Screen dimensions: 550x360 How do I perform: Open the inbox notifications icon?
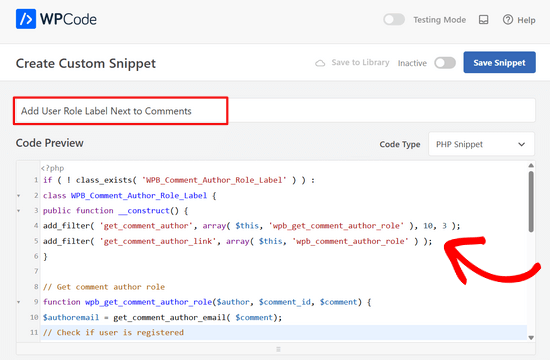pos(483,20)
